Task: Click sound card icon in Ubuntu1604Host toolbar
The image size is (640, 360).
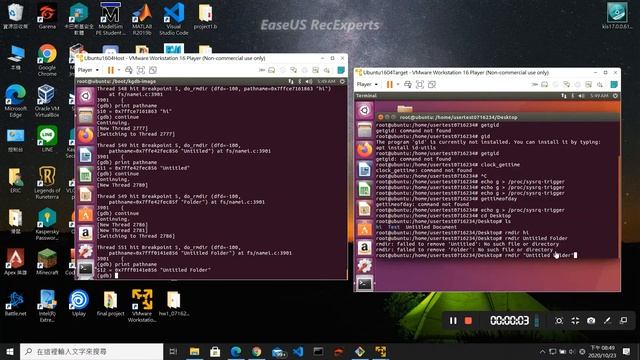Action: click(327, 70)
